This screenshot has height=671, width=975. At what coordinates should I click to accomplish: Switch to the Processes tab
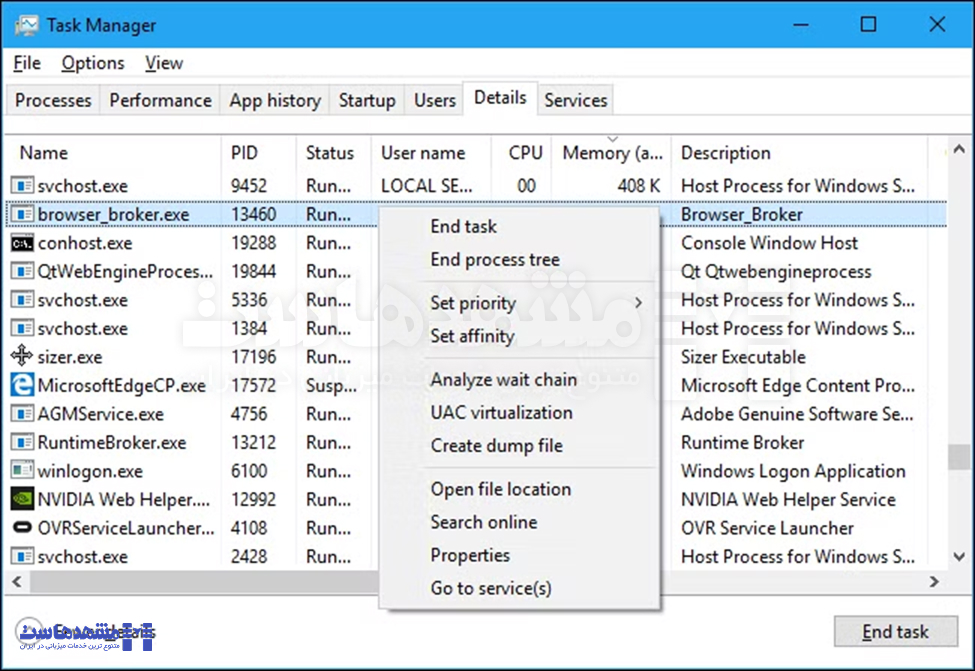coord(53,100)
